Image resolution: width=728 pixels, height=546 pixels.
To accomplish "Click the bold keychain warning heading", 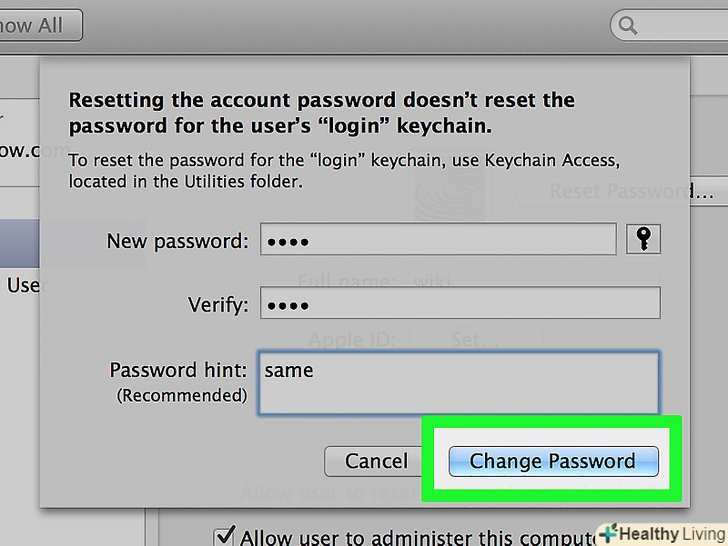I will (320, 113).
